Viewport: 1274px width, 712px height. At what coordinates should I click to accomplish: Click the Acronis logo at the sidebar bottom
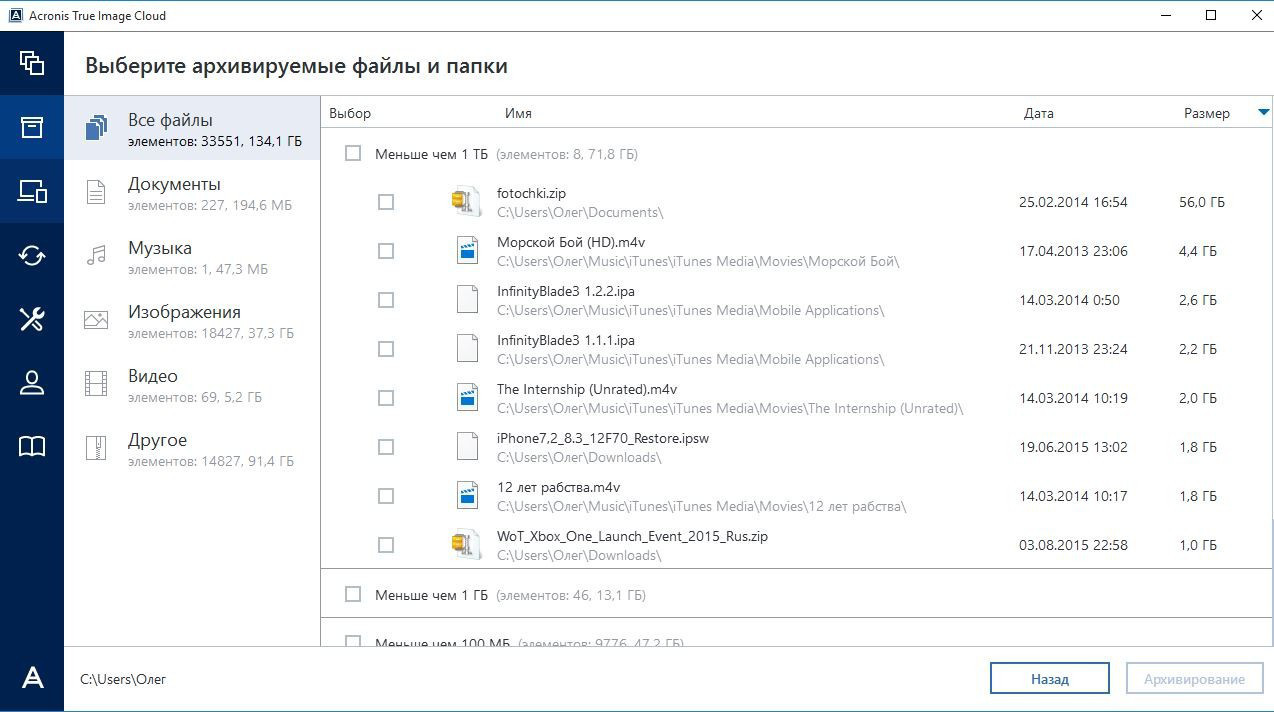(32, 678)
